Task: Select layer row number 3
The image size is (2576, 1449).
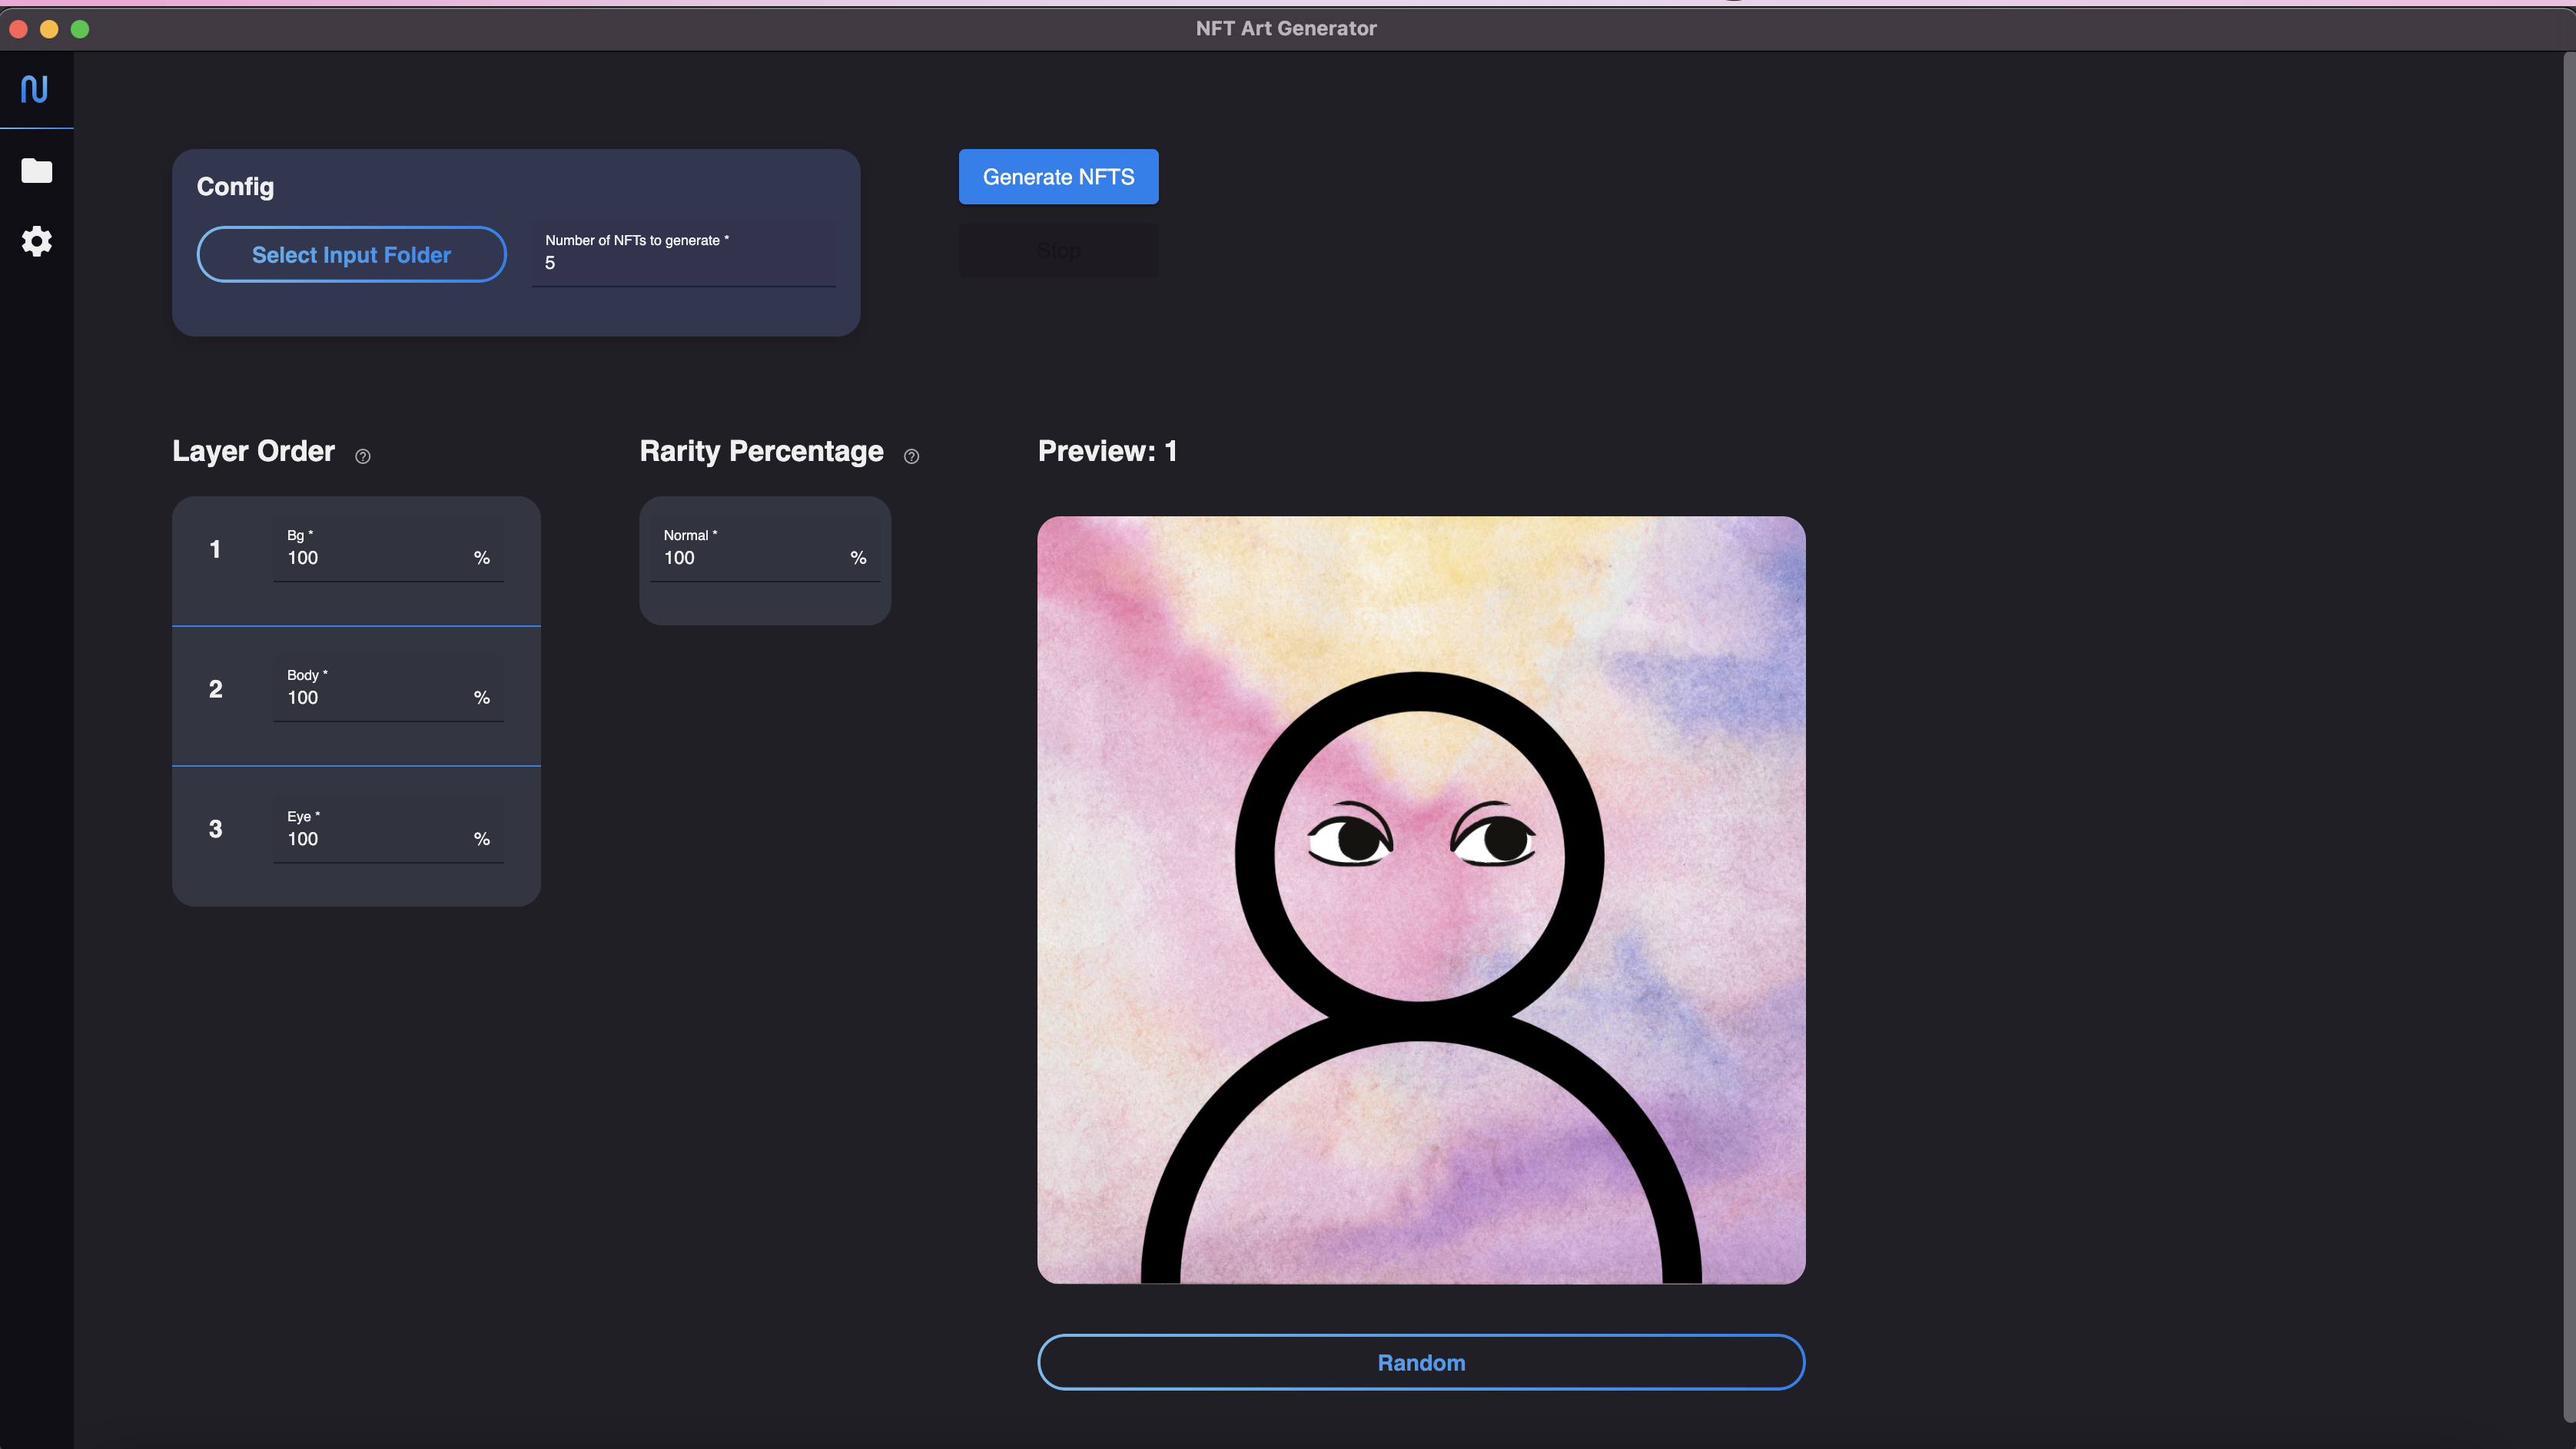Action: [215, 829]
